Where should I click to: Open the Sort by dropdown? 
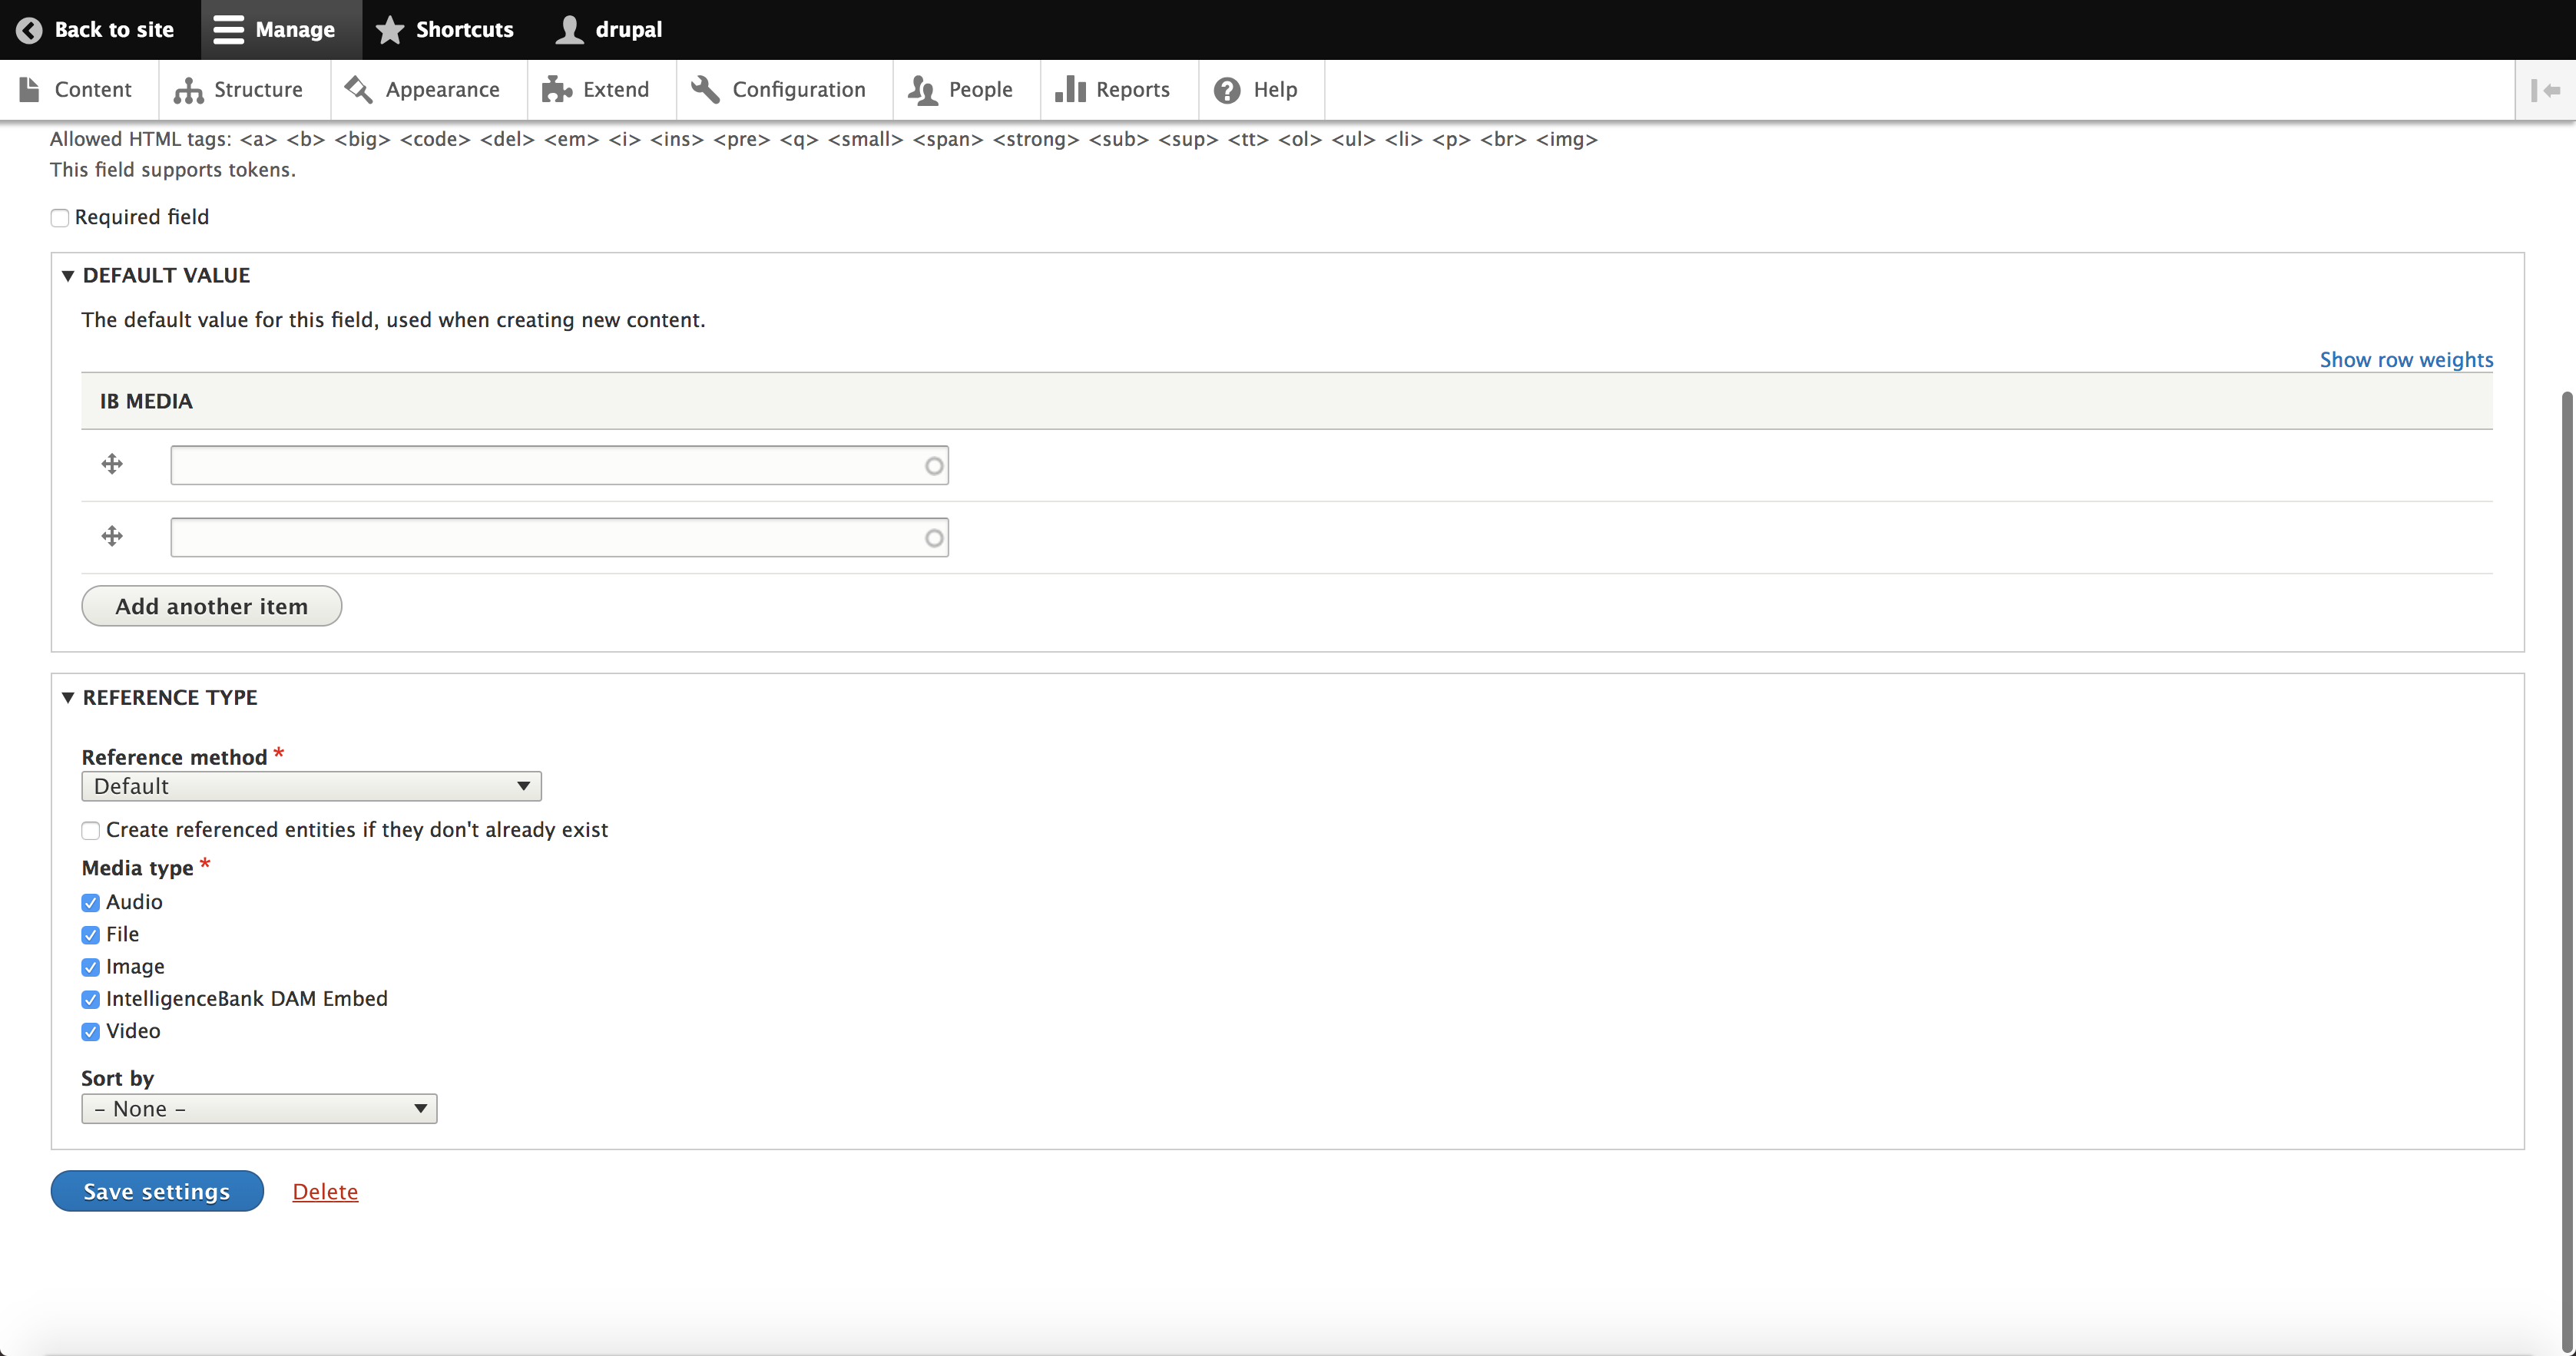point(259,1109)
